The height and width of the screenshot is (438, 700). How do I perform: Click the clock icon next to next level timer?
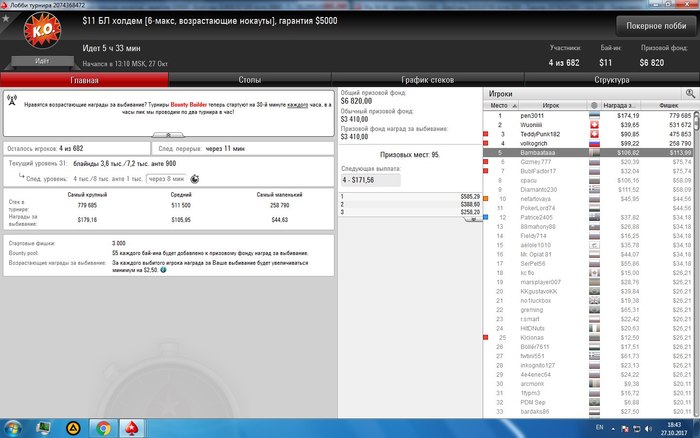click(195, 179)
